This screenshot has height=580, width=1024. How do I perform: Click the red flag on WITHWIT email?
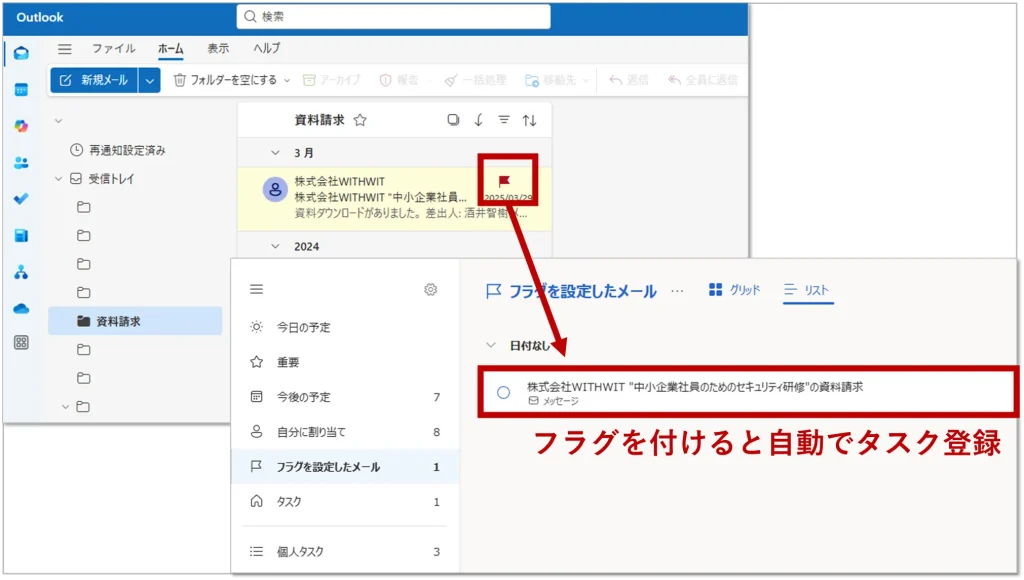point(503,181)
